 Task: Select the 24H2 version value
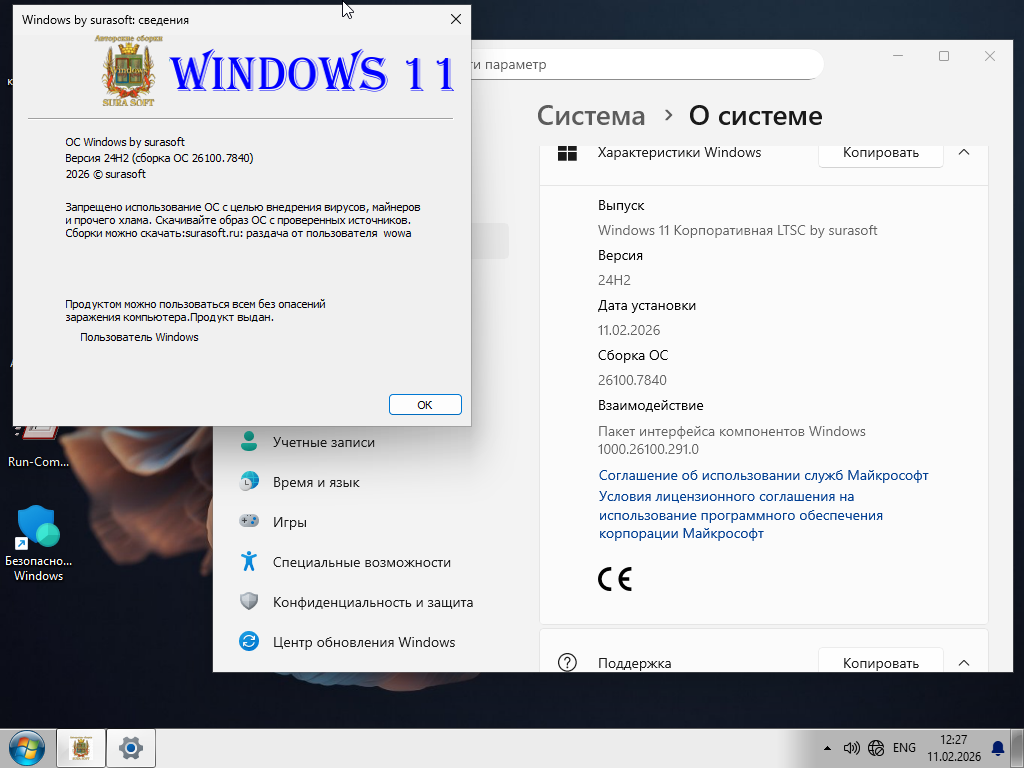(x=614, y=280)
